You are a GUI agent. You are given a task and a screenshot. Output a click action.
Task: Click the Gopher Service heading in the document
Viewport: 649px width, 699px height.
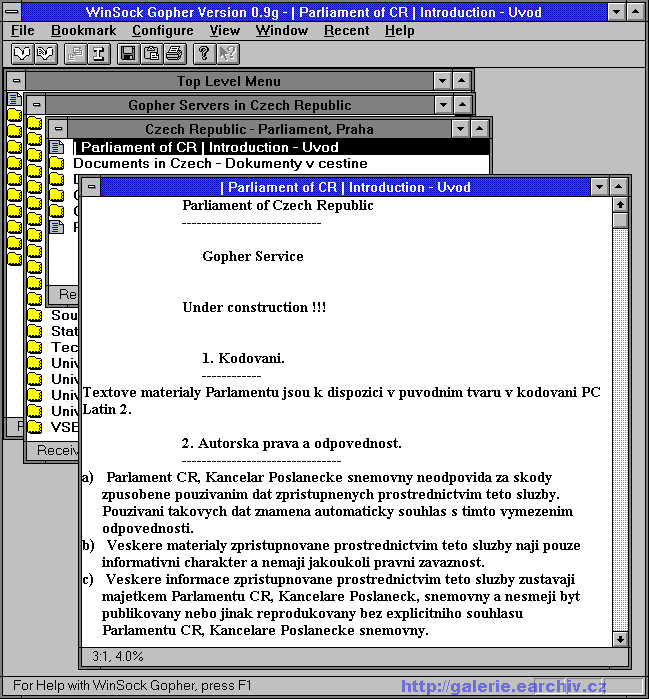pos(253,256)
